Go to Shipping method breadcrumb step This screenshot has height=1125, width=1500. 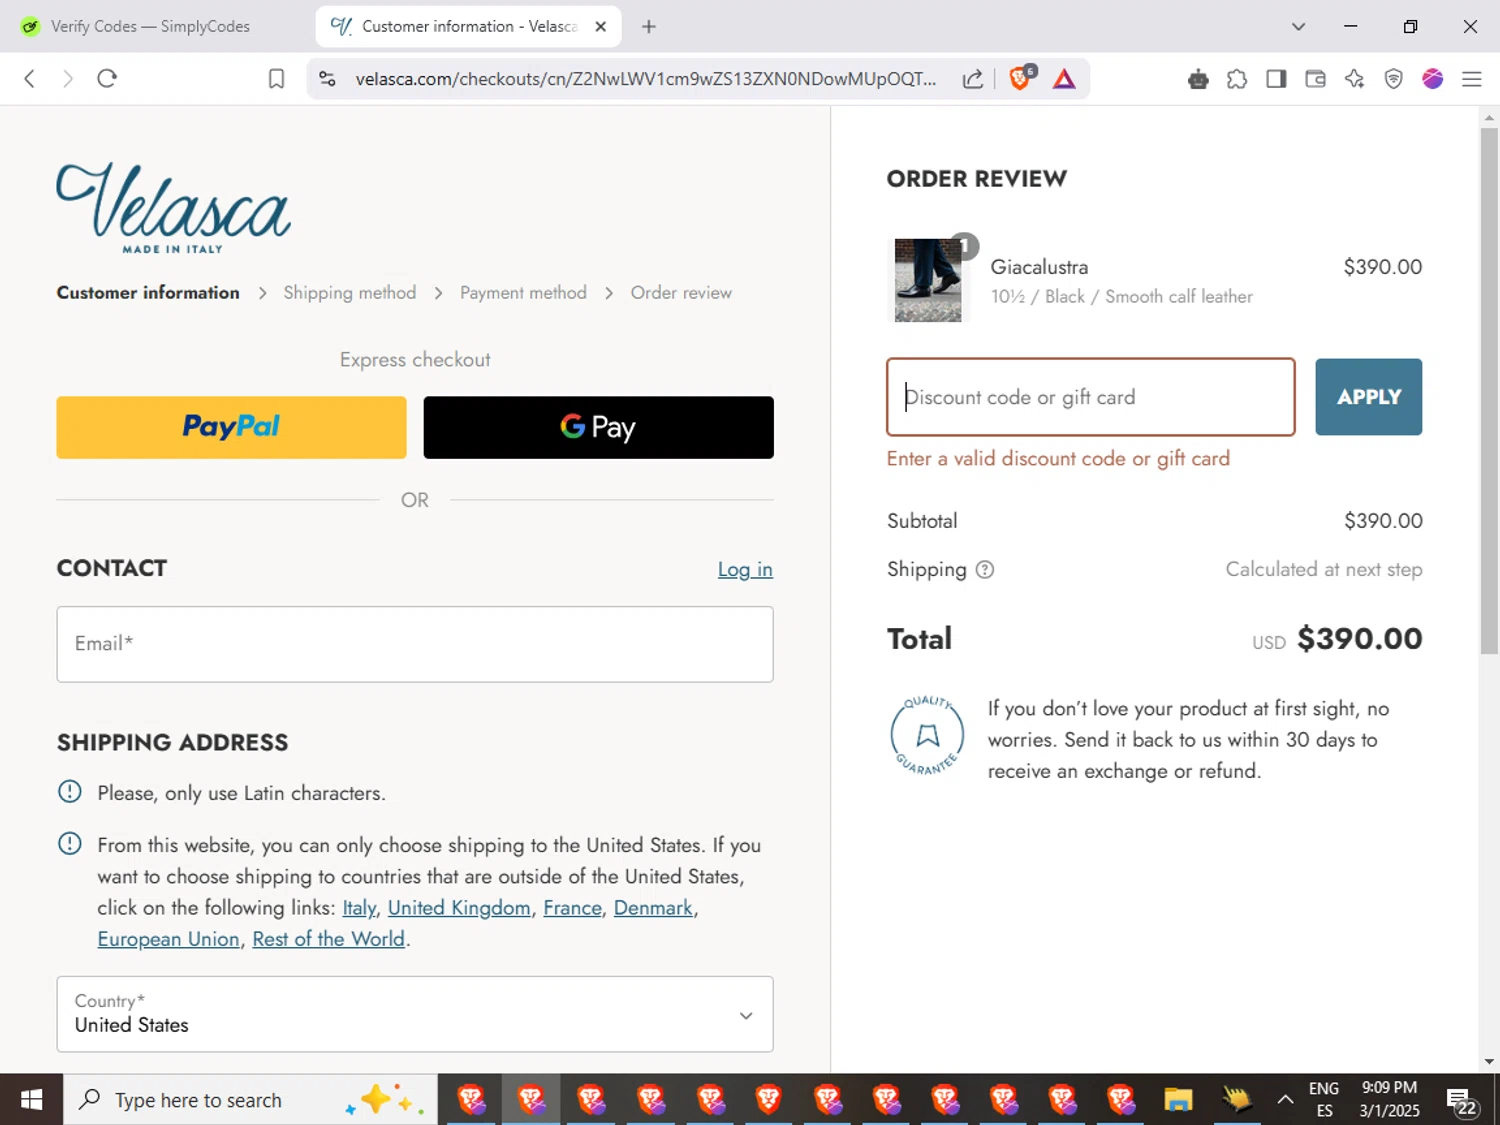(349, 293)
